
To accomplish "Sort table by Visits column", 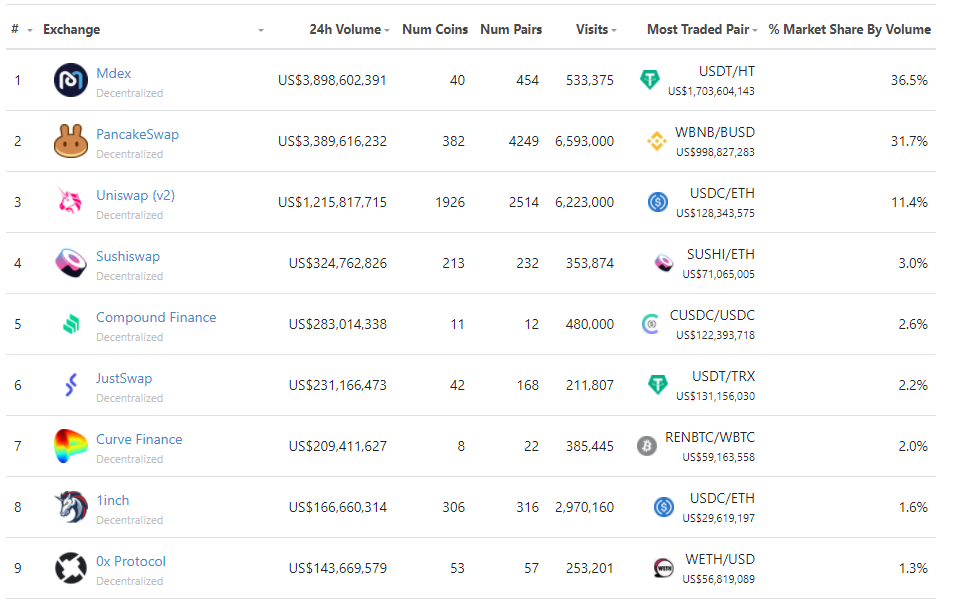I will pyautogui.click(x=596, y=29).
